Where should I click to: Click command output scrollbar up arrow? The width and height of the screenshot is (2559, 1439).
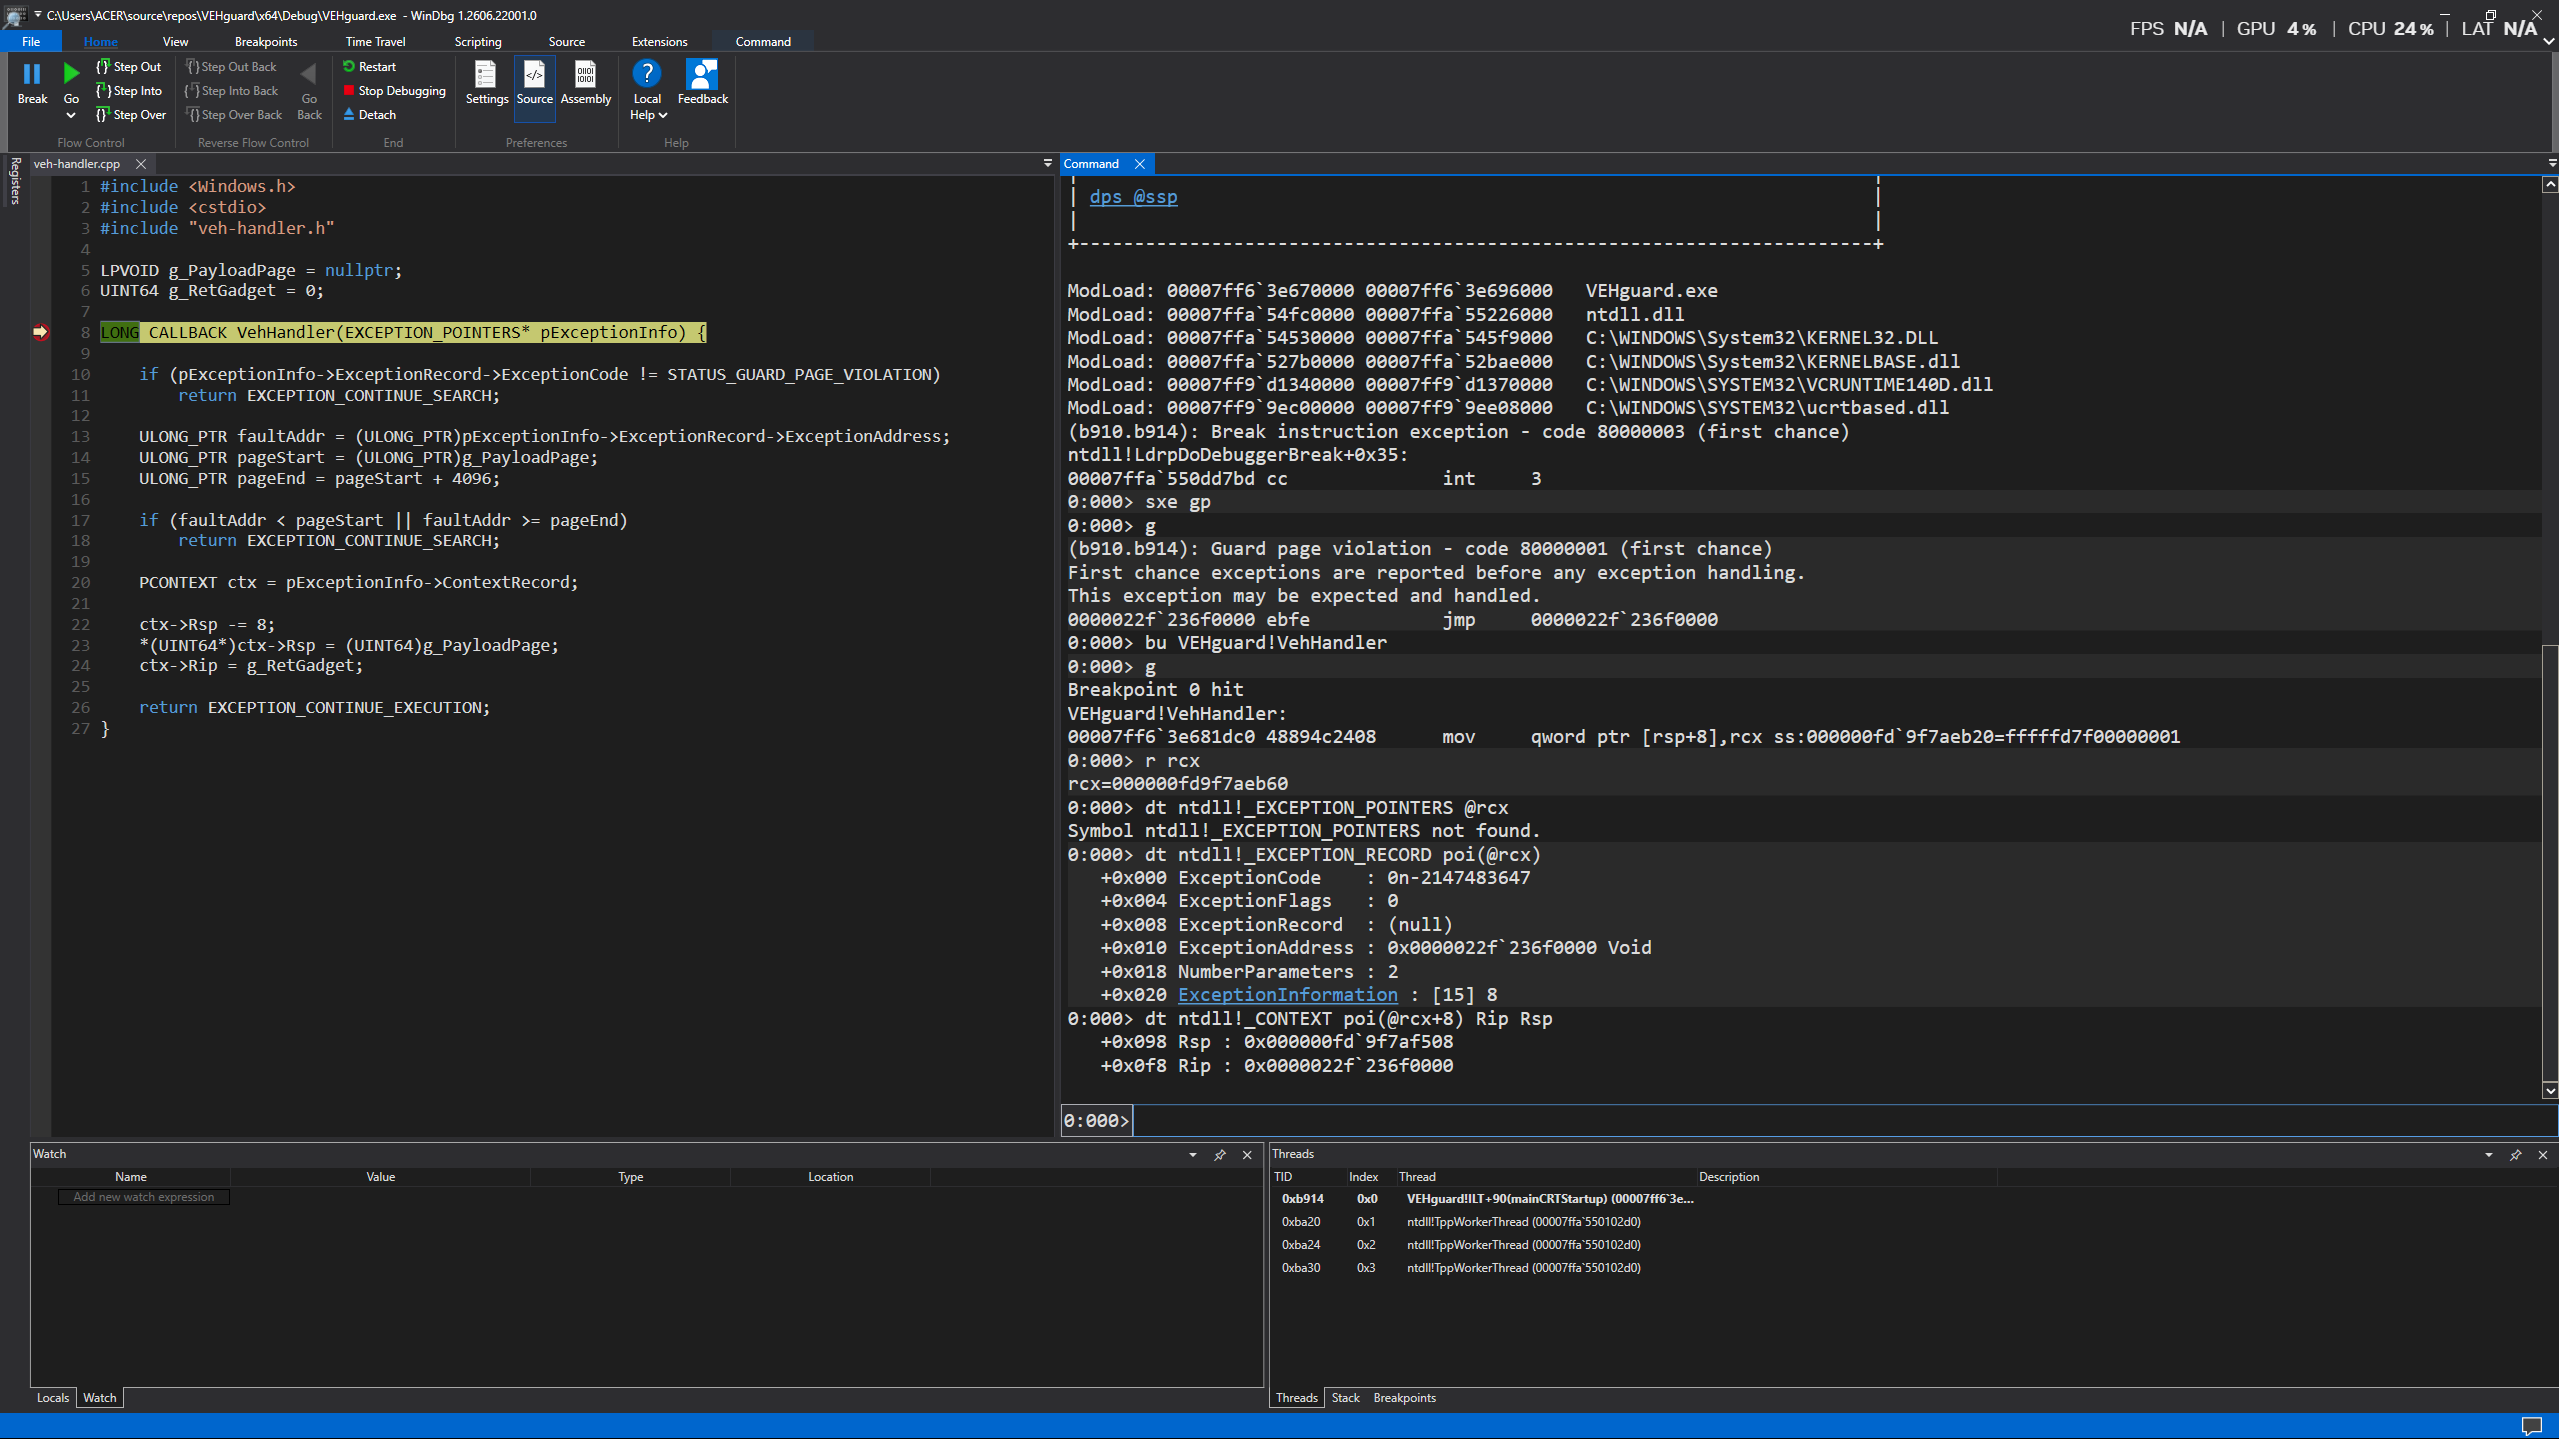[2550, 185]
